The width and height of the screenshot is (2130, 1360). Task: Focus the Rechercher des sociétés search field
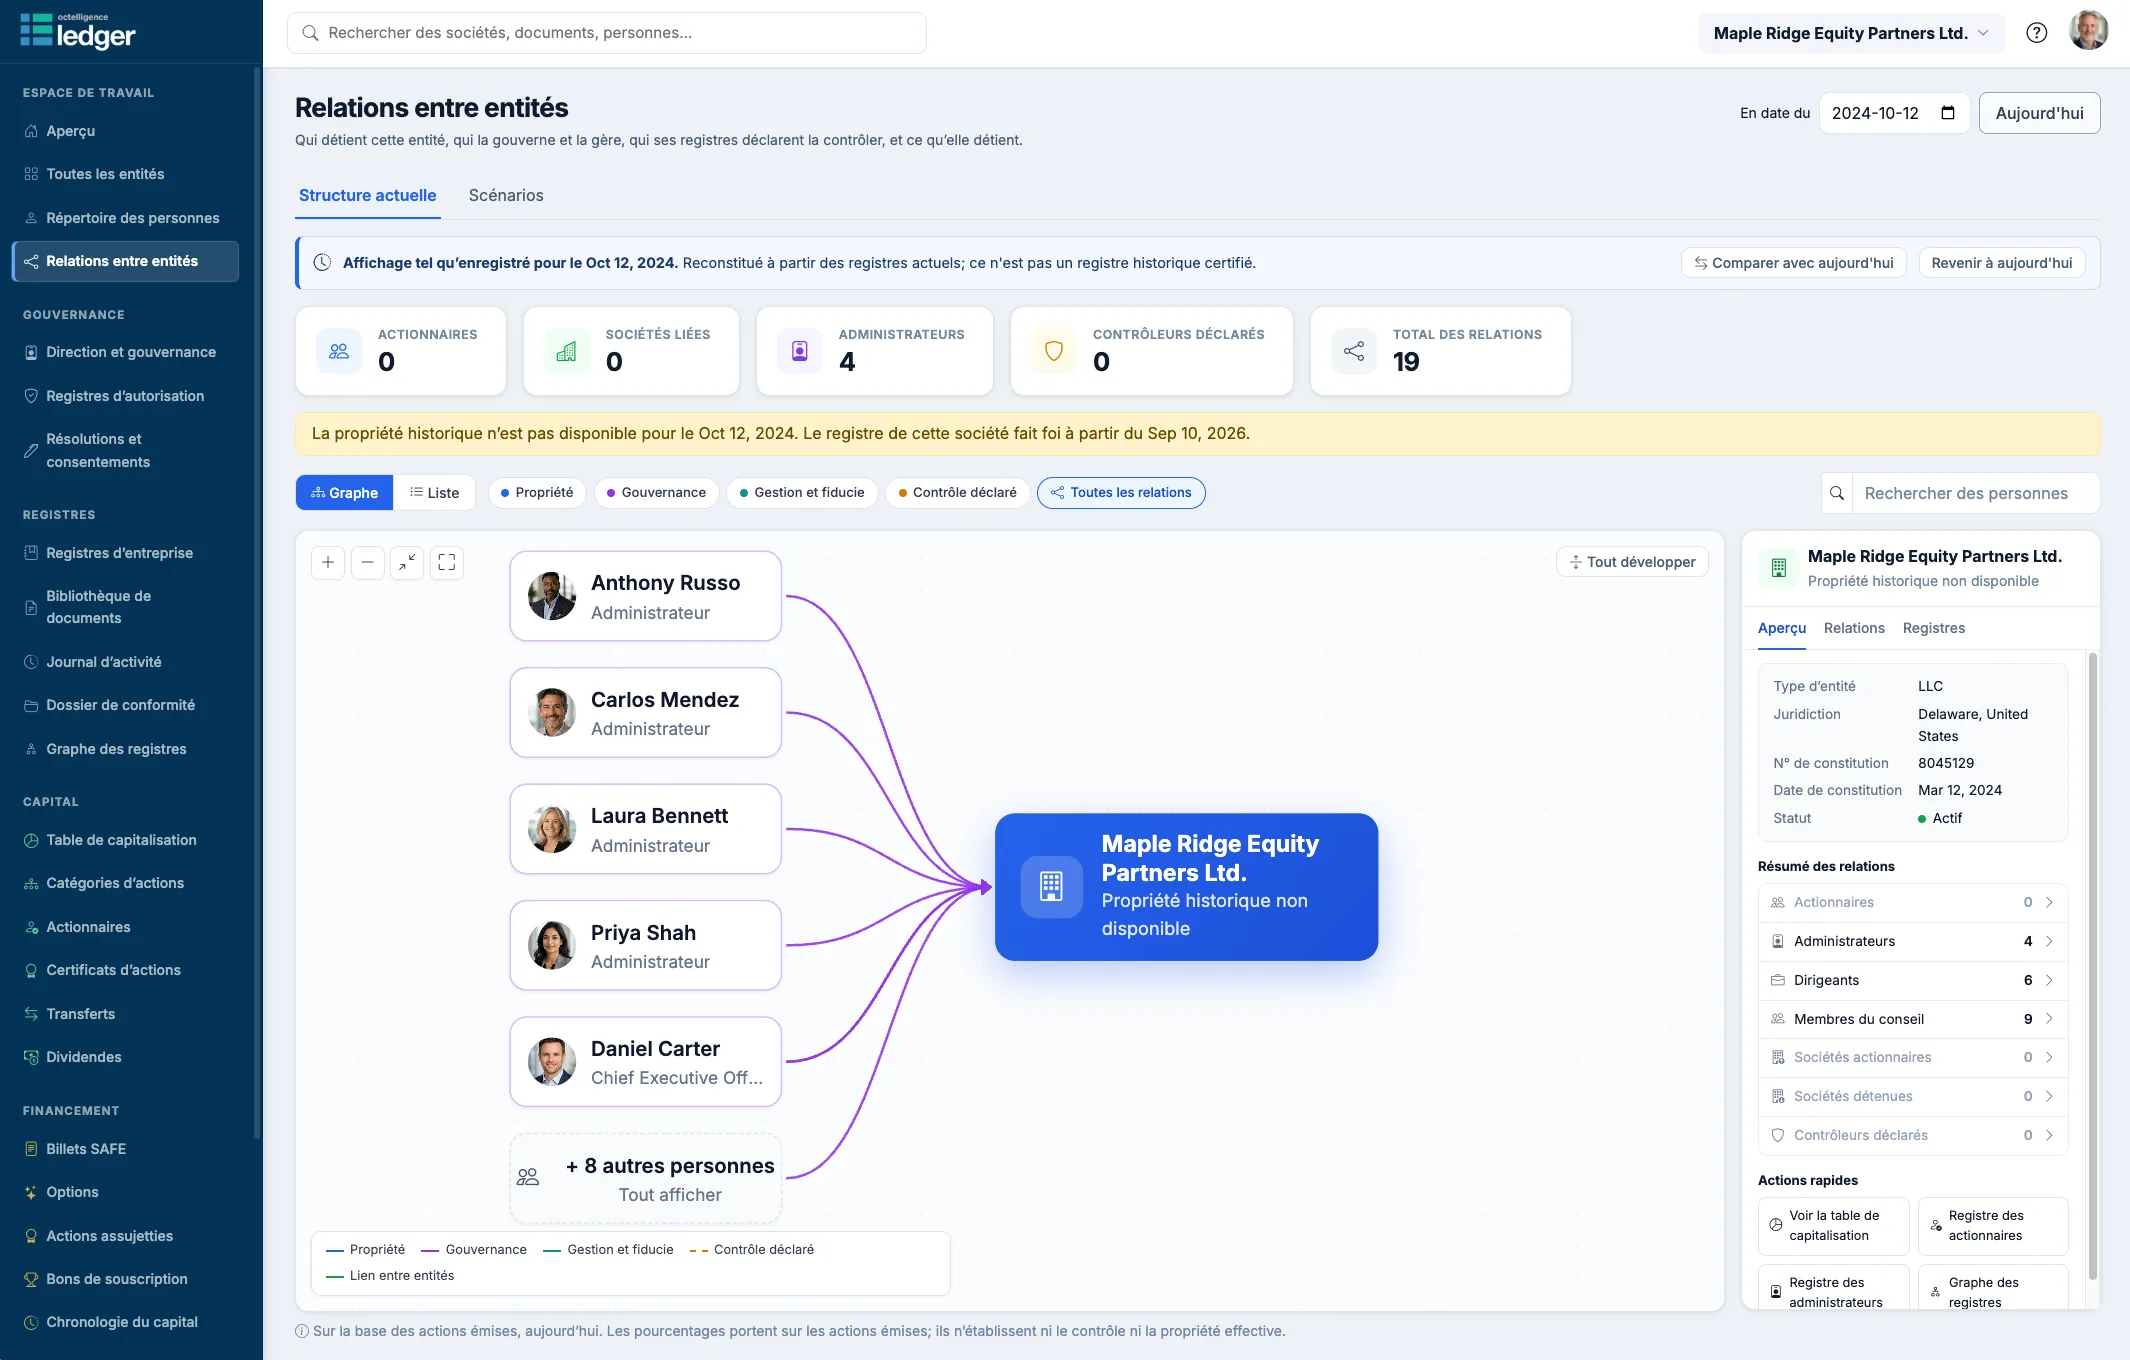pyautogui.click(x=607, y=33)
